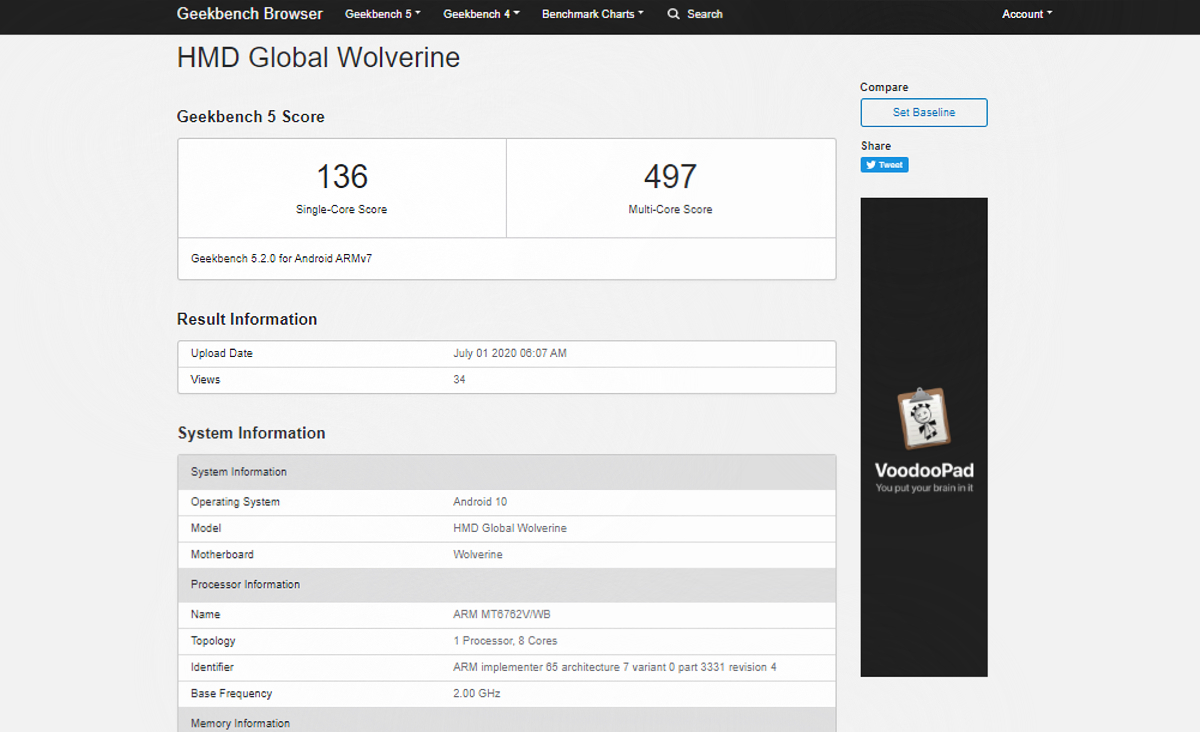The image size is (1200, 732).
Task: Click the 2.00 GHz base frequency value
Action: [x=476, y=694]
